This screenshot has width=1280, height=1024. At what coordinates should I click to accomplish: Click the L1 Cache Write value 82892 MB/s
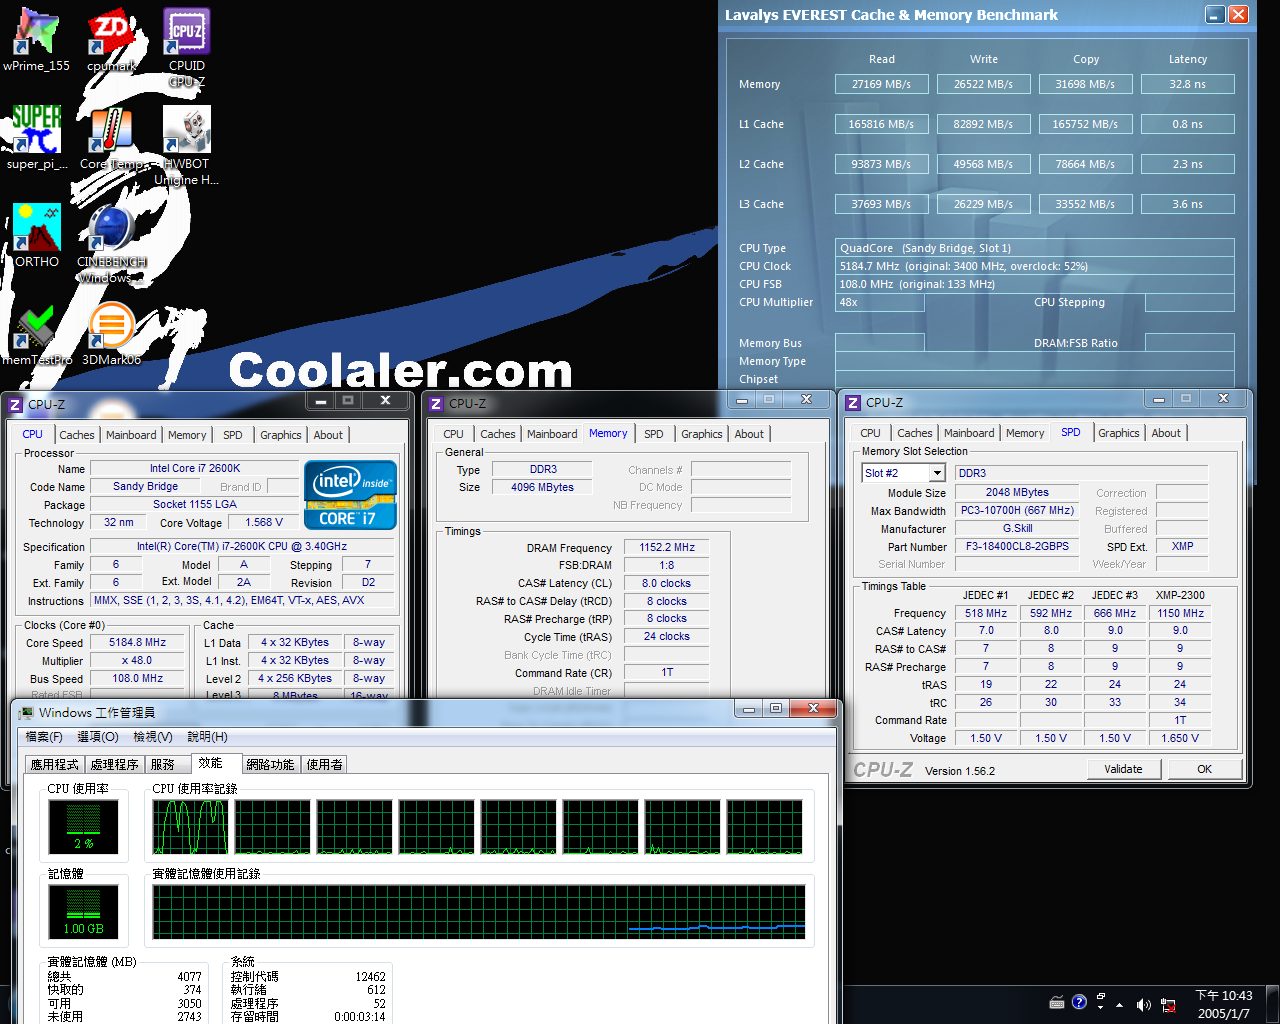(983, 124)
